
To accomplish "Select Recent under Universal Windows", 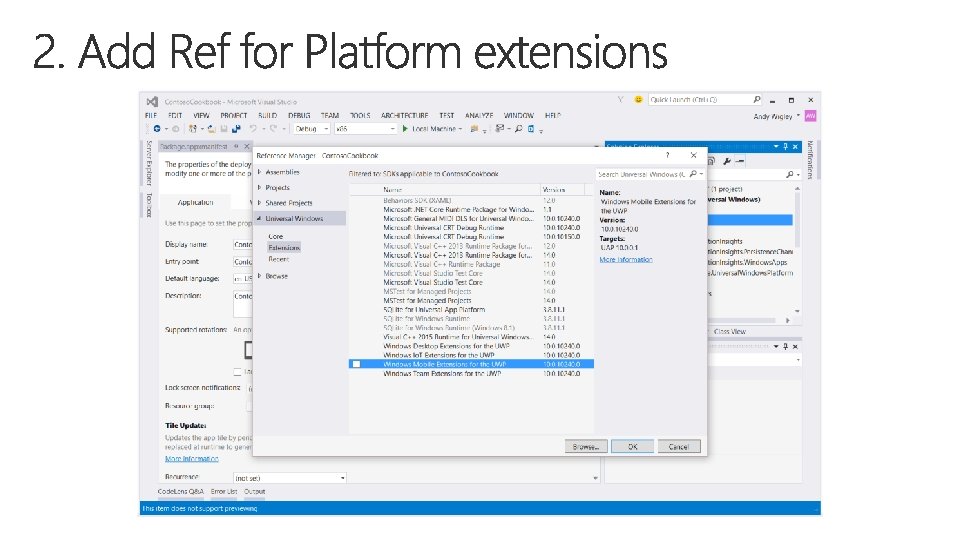I will (279, 259).
